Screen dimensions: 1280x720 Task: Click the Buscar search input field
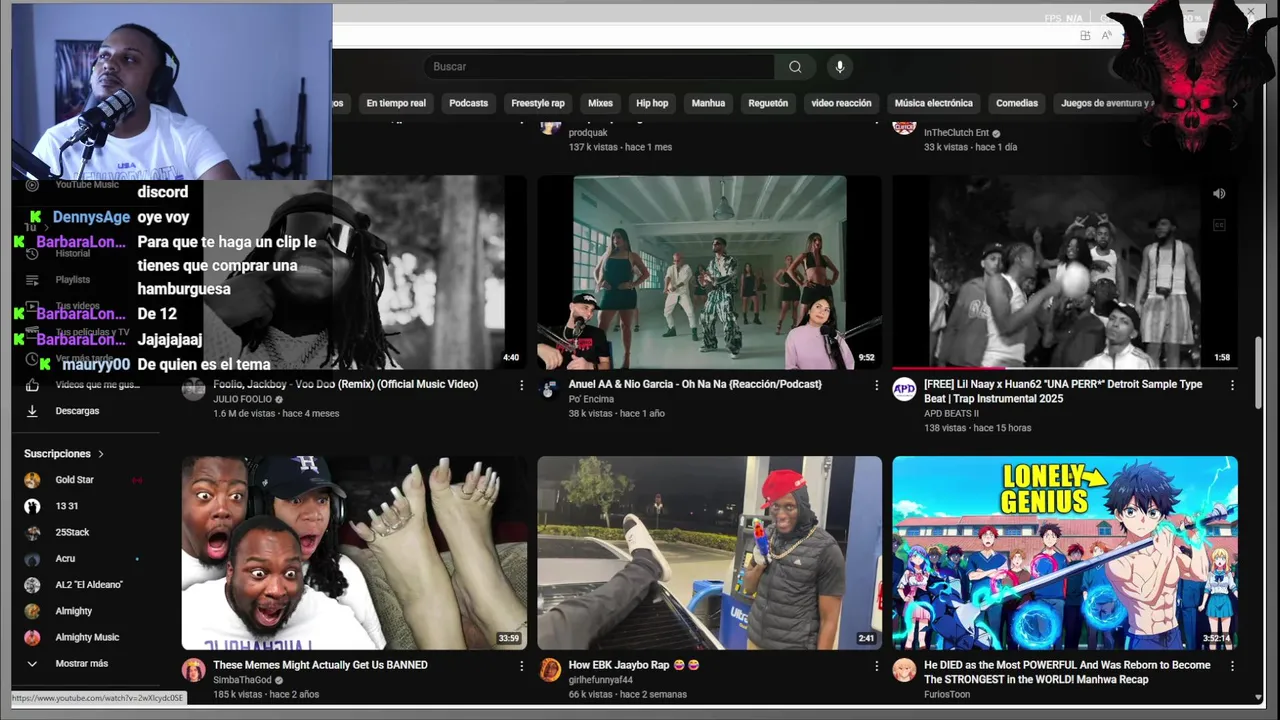(x=598, y=67)
